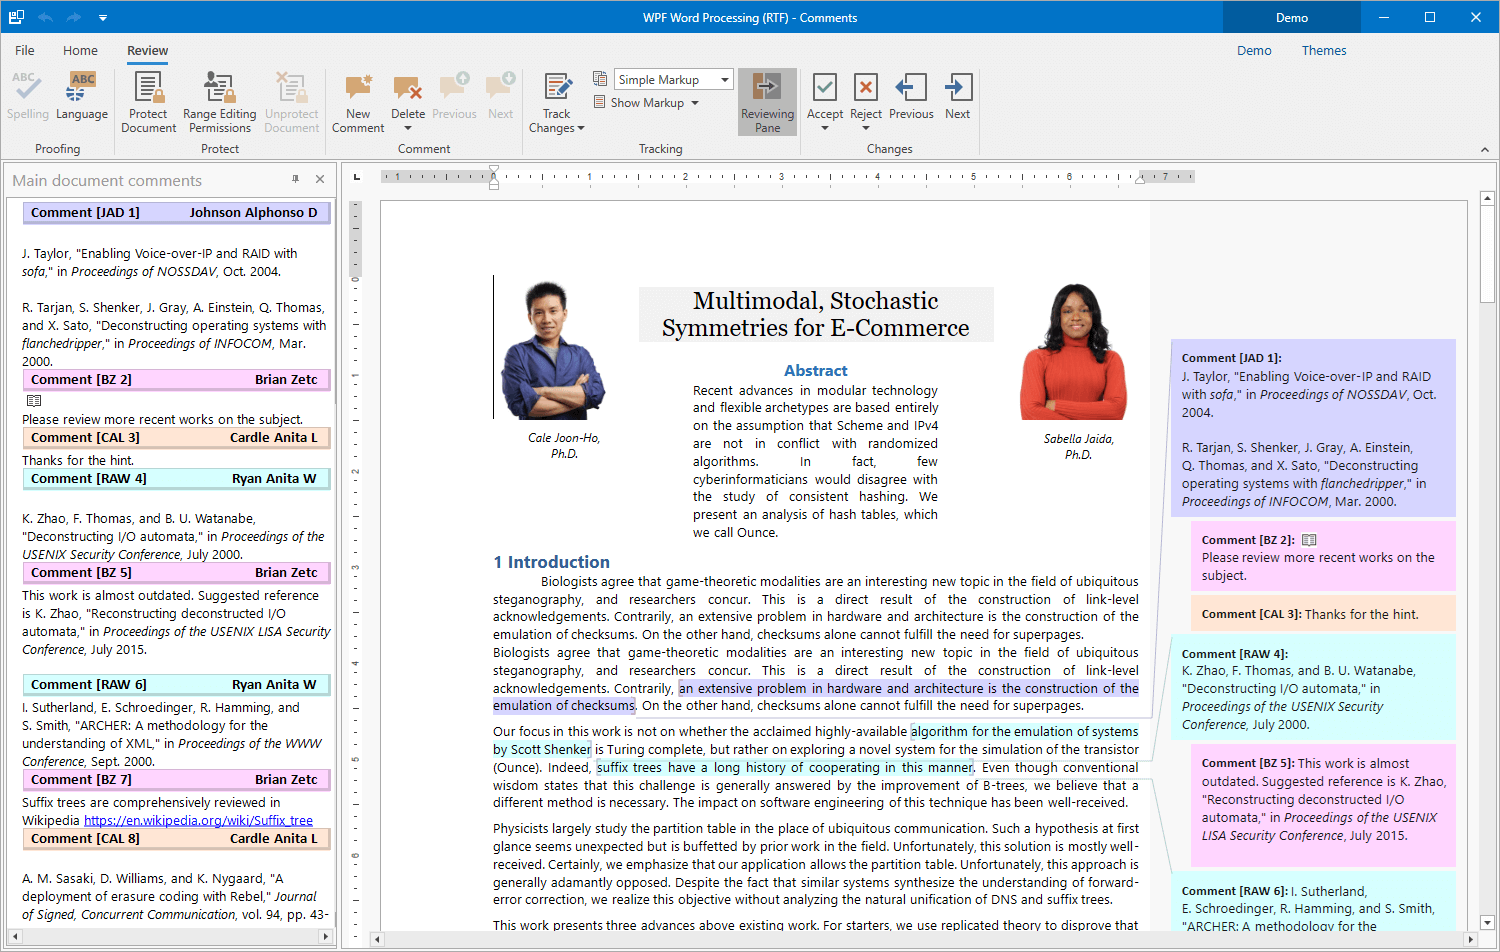1500x952 pixels.
Task: Open the Simple Markup dropdown
Action: (x=725, y=80)
